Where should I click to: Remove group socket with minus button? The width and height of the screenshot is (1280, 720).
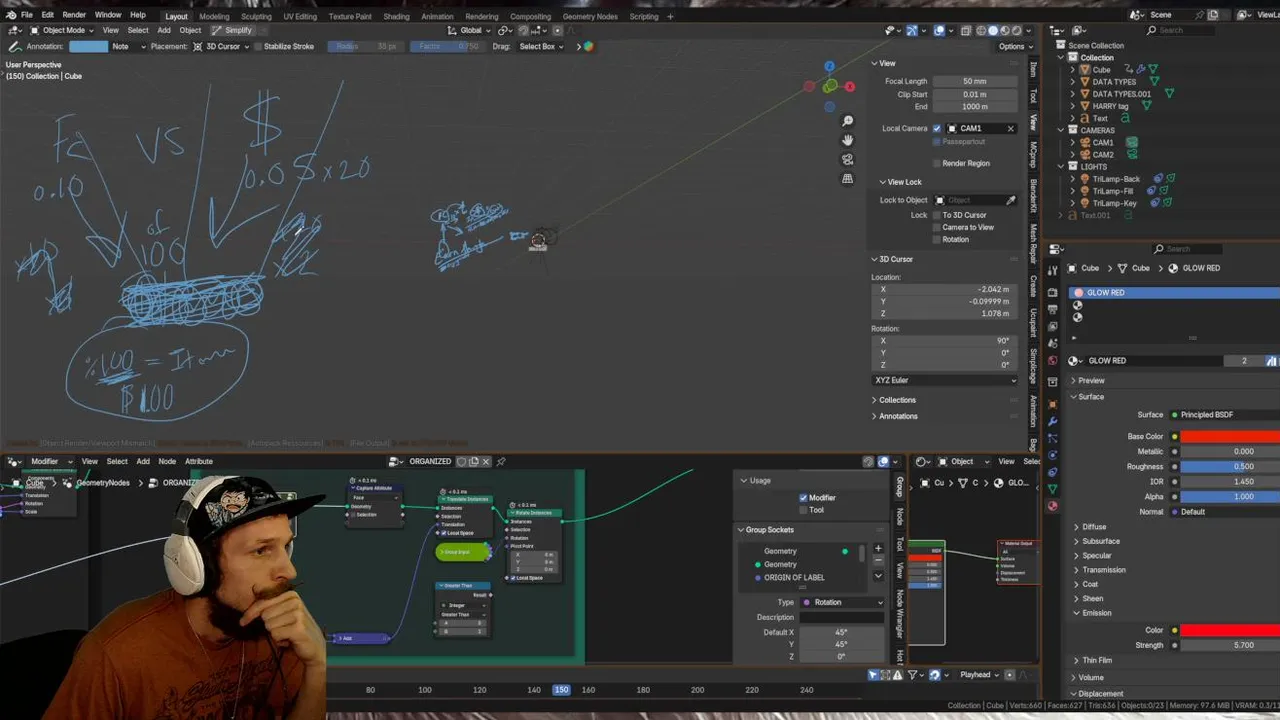(x=878, y=561)
